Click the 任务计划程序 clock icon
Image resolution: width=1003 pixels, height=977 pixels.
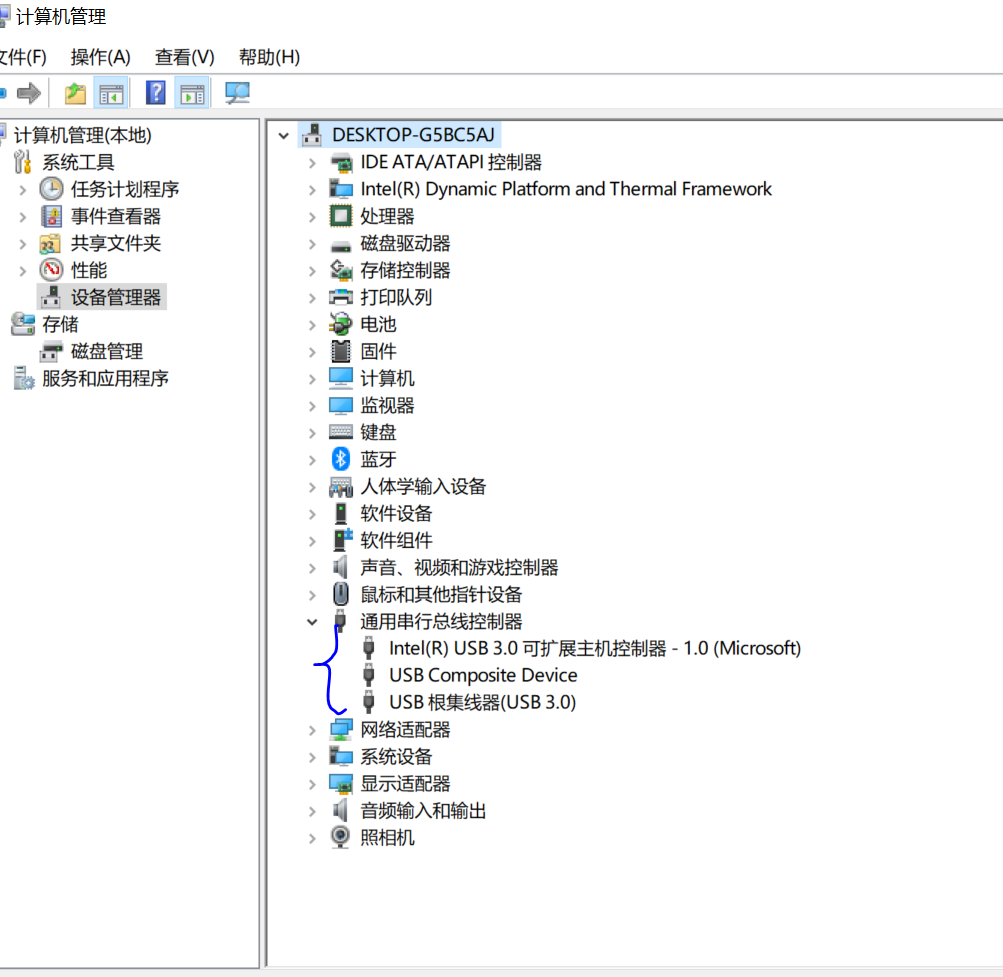[x=51, y=189]
